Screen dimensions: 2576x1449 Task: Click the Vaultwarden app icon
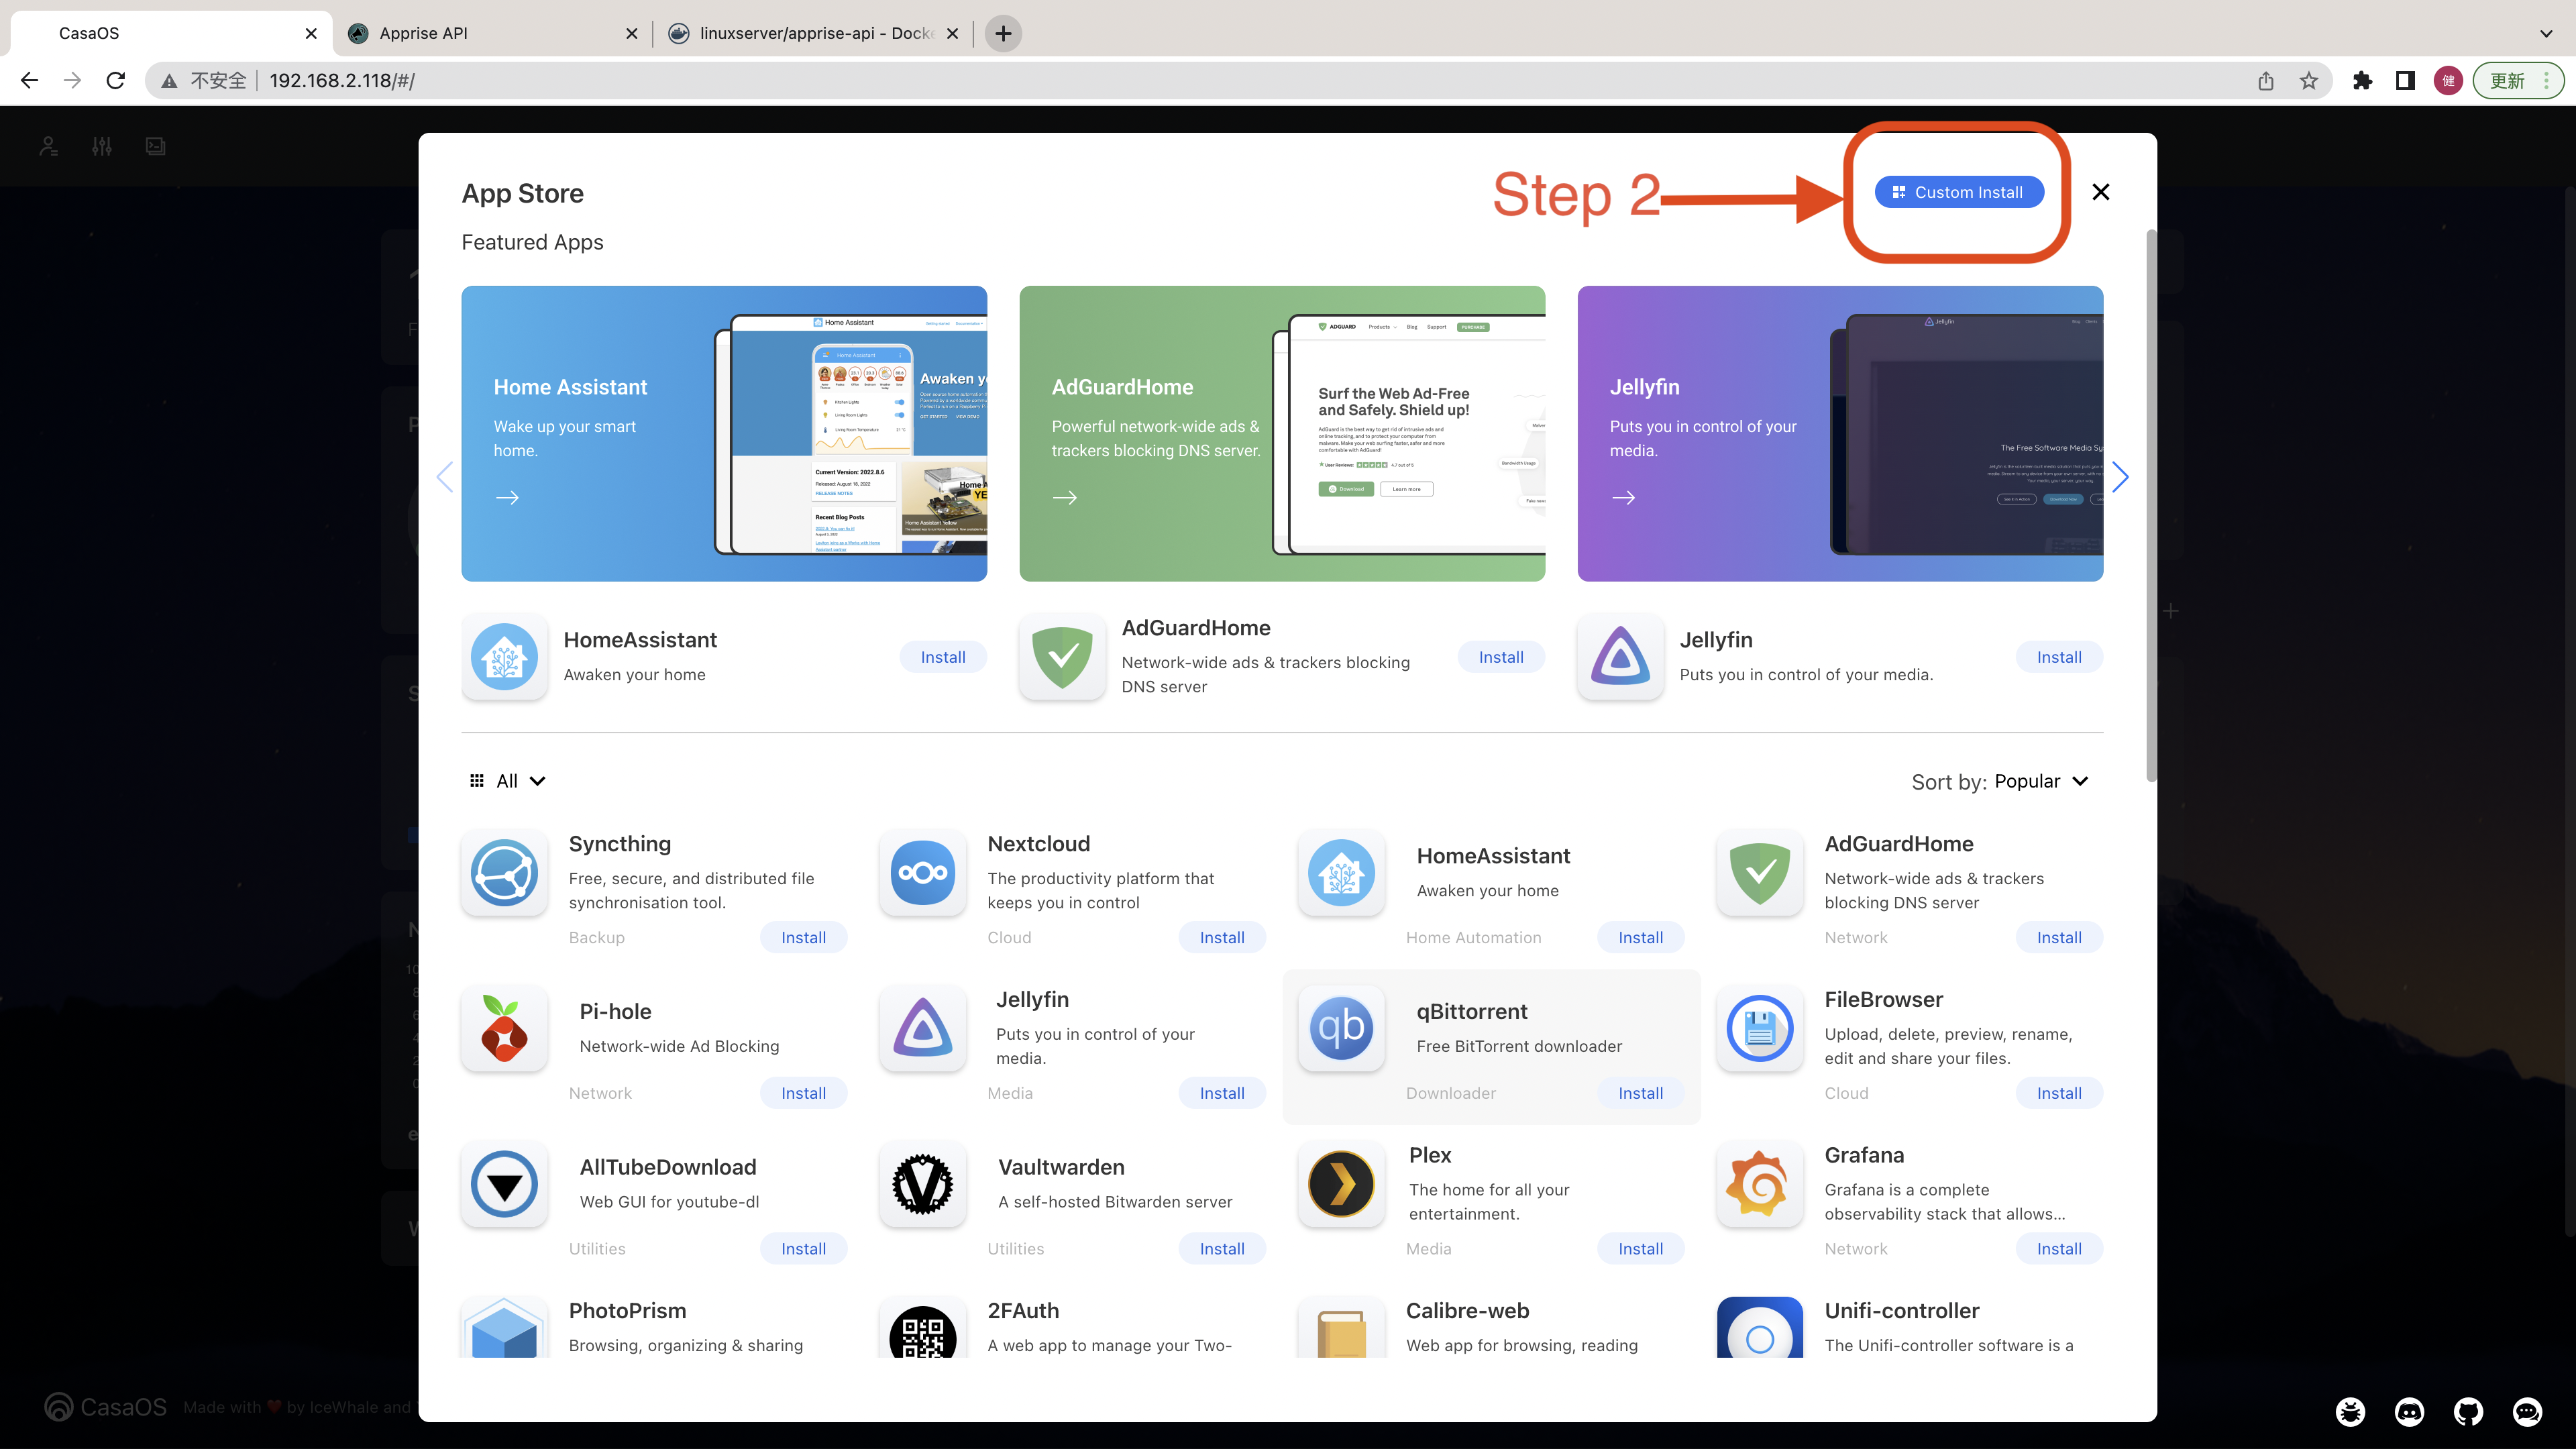(x=922, y=1184)
